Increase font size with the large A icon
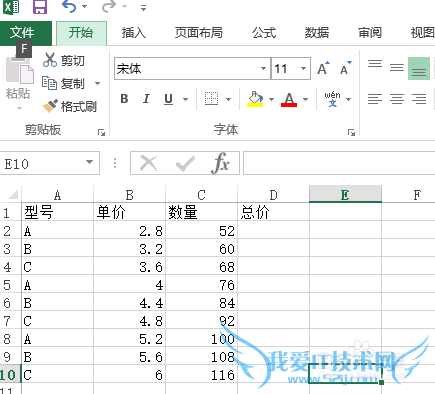Image resolution: width=435 pixels, height=394 pixels. click(x=323, y=68)
